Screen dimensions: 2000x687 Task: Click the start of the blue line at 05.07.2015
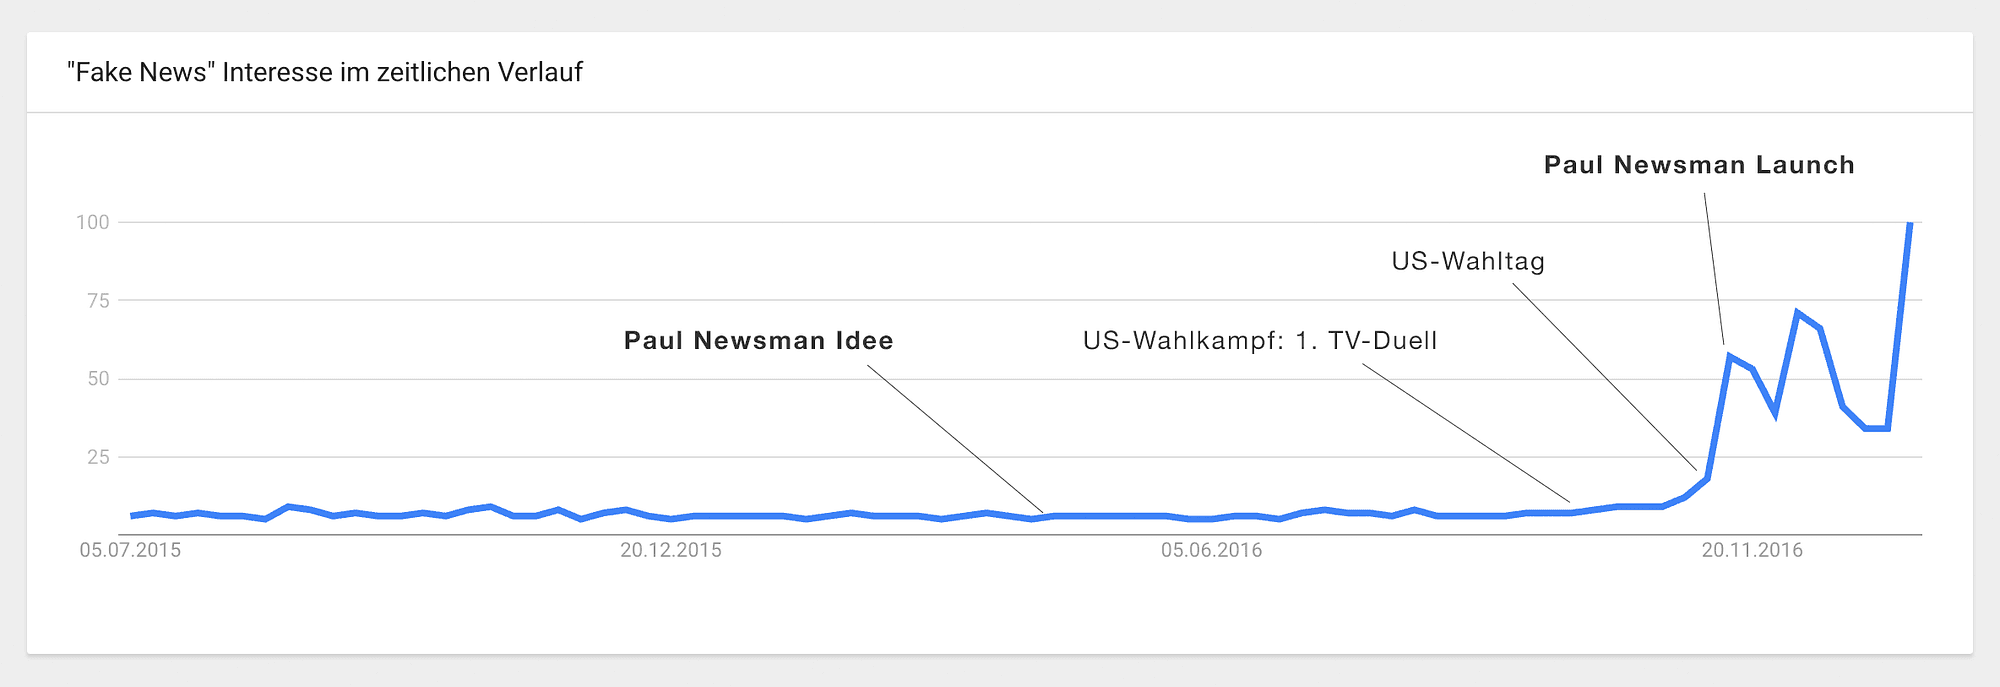click(132, 516)
